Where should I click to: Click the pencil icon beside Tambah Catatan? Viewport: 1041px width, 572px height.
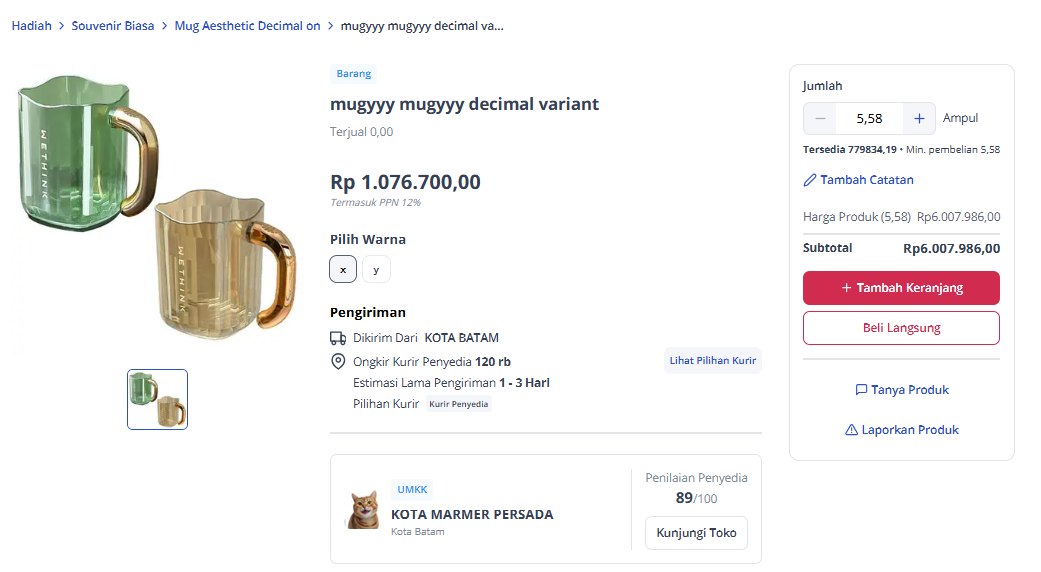(810, 180)
